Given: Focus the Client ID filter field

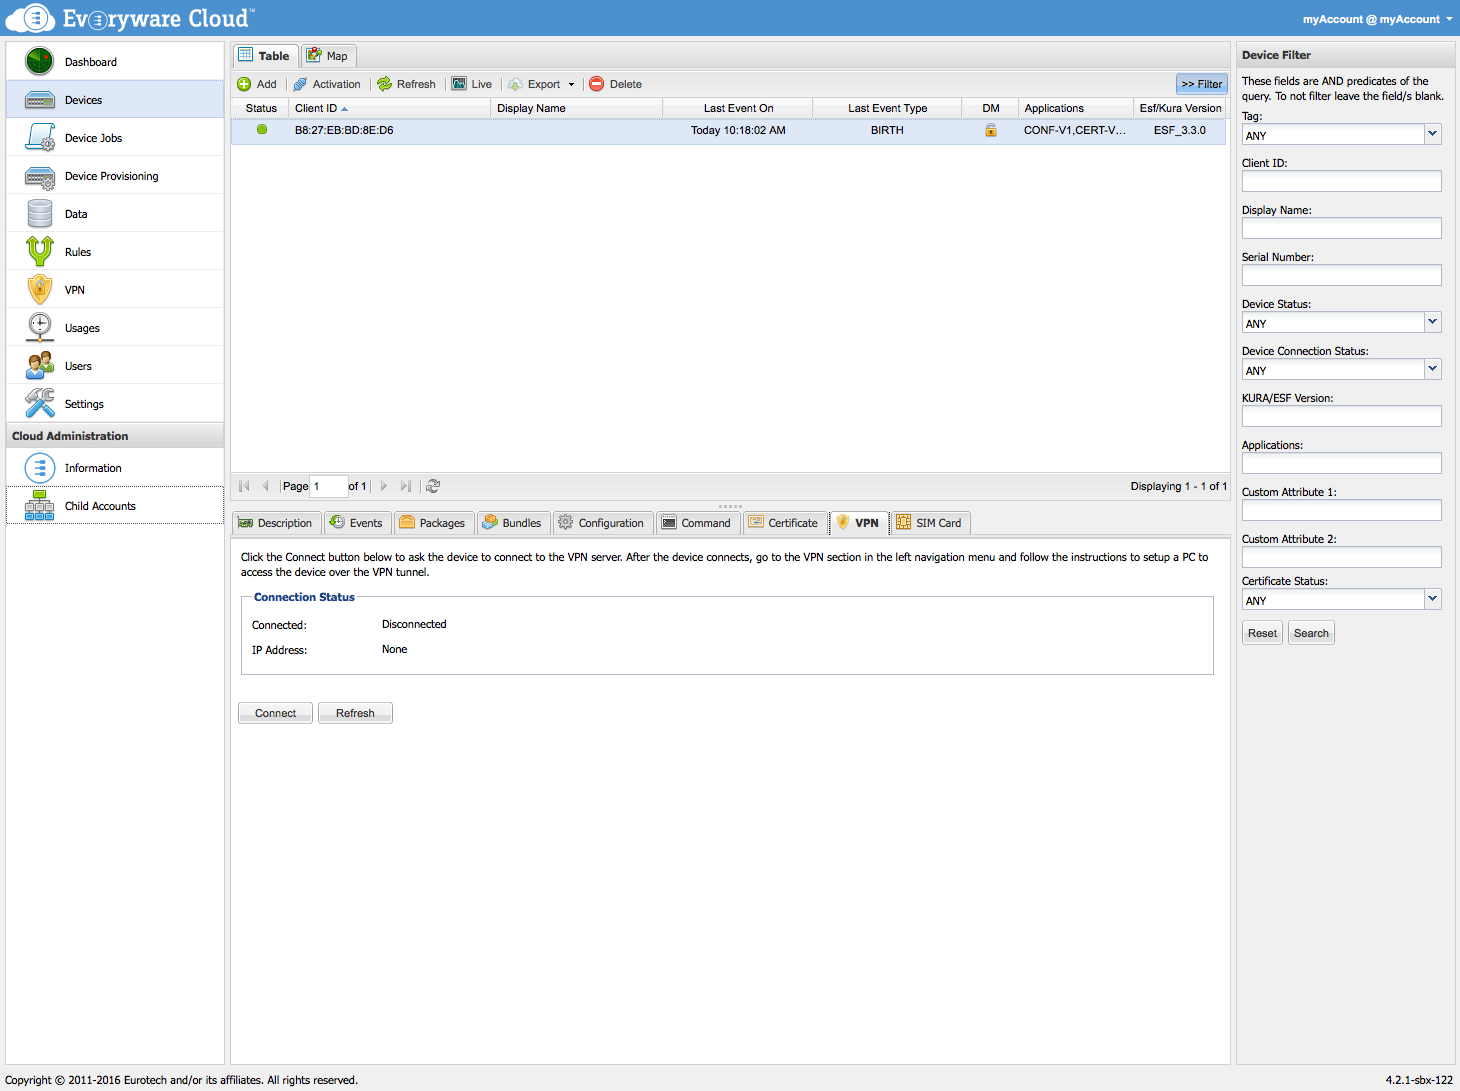Looking at the screenshot, I should (x=1341, y=181).
